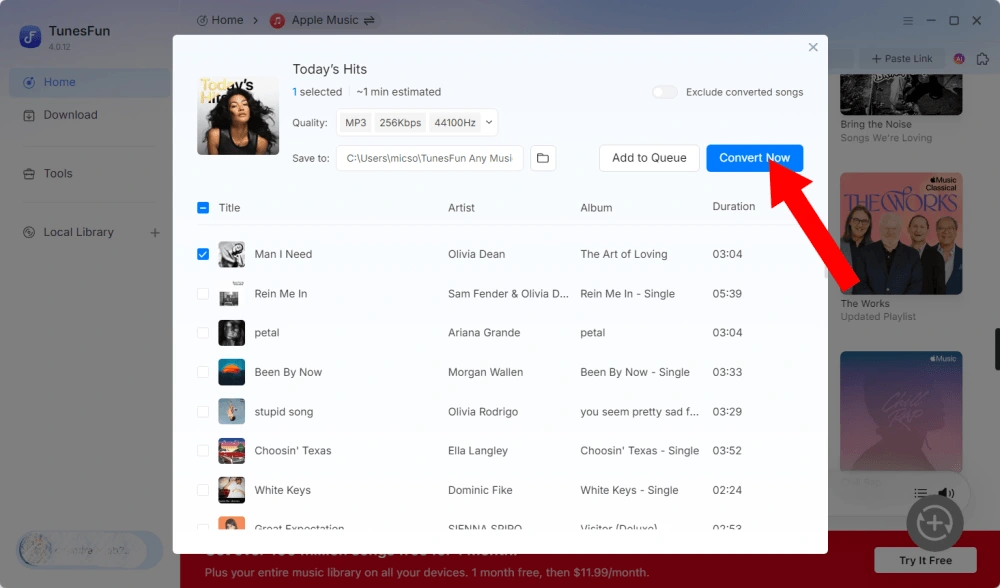Click artist name Ariana Grande
1000x588 pixels.
pos(484,332)
